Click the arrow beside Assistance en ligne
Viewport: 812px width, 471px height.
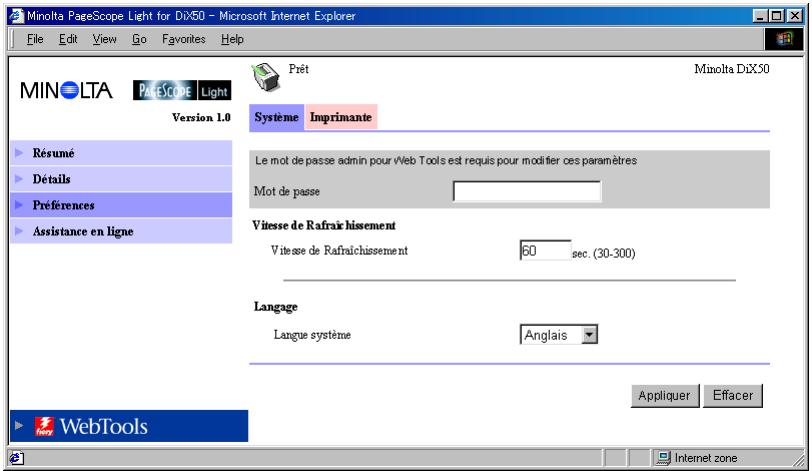20,231
